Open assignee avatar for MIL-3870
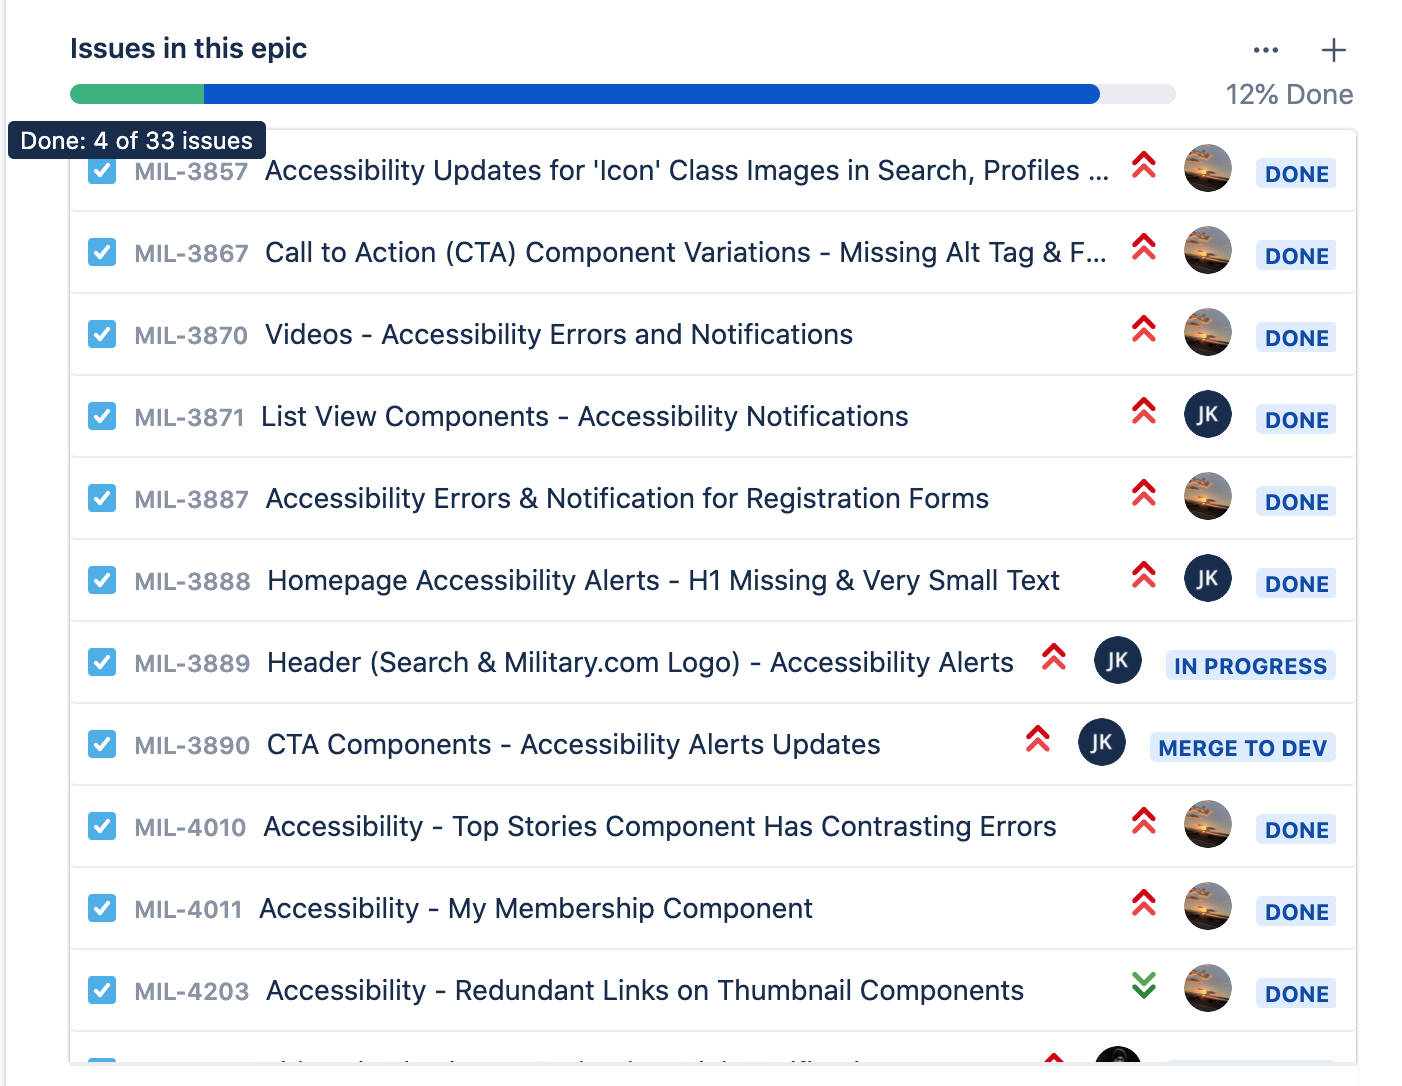 coord(1208,332)
